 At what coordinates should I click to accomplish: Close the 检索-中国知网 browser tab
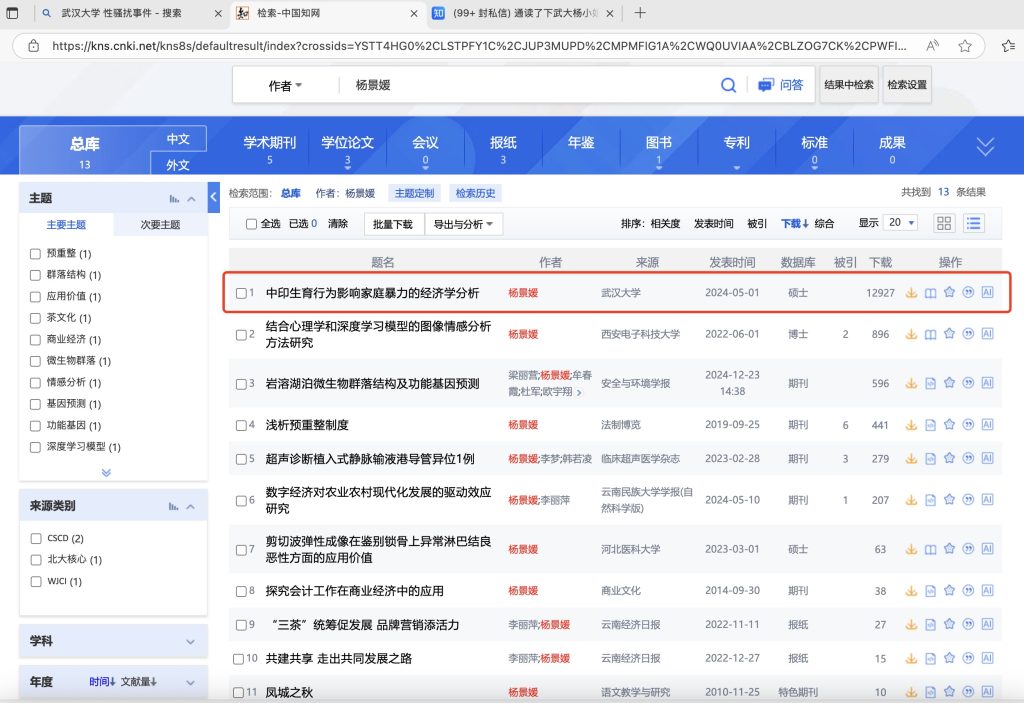click(414, 13)
